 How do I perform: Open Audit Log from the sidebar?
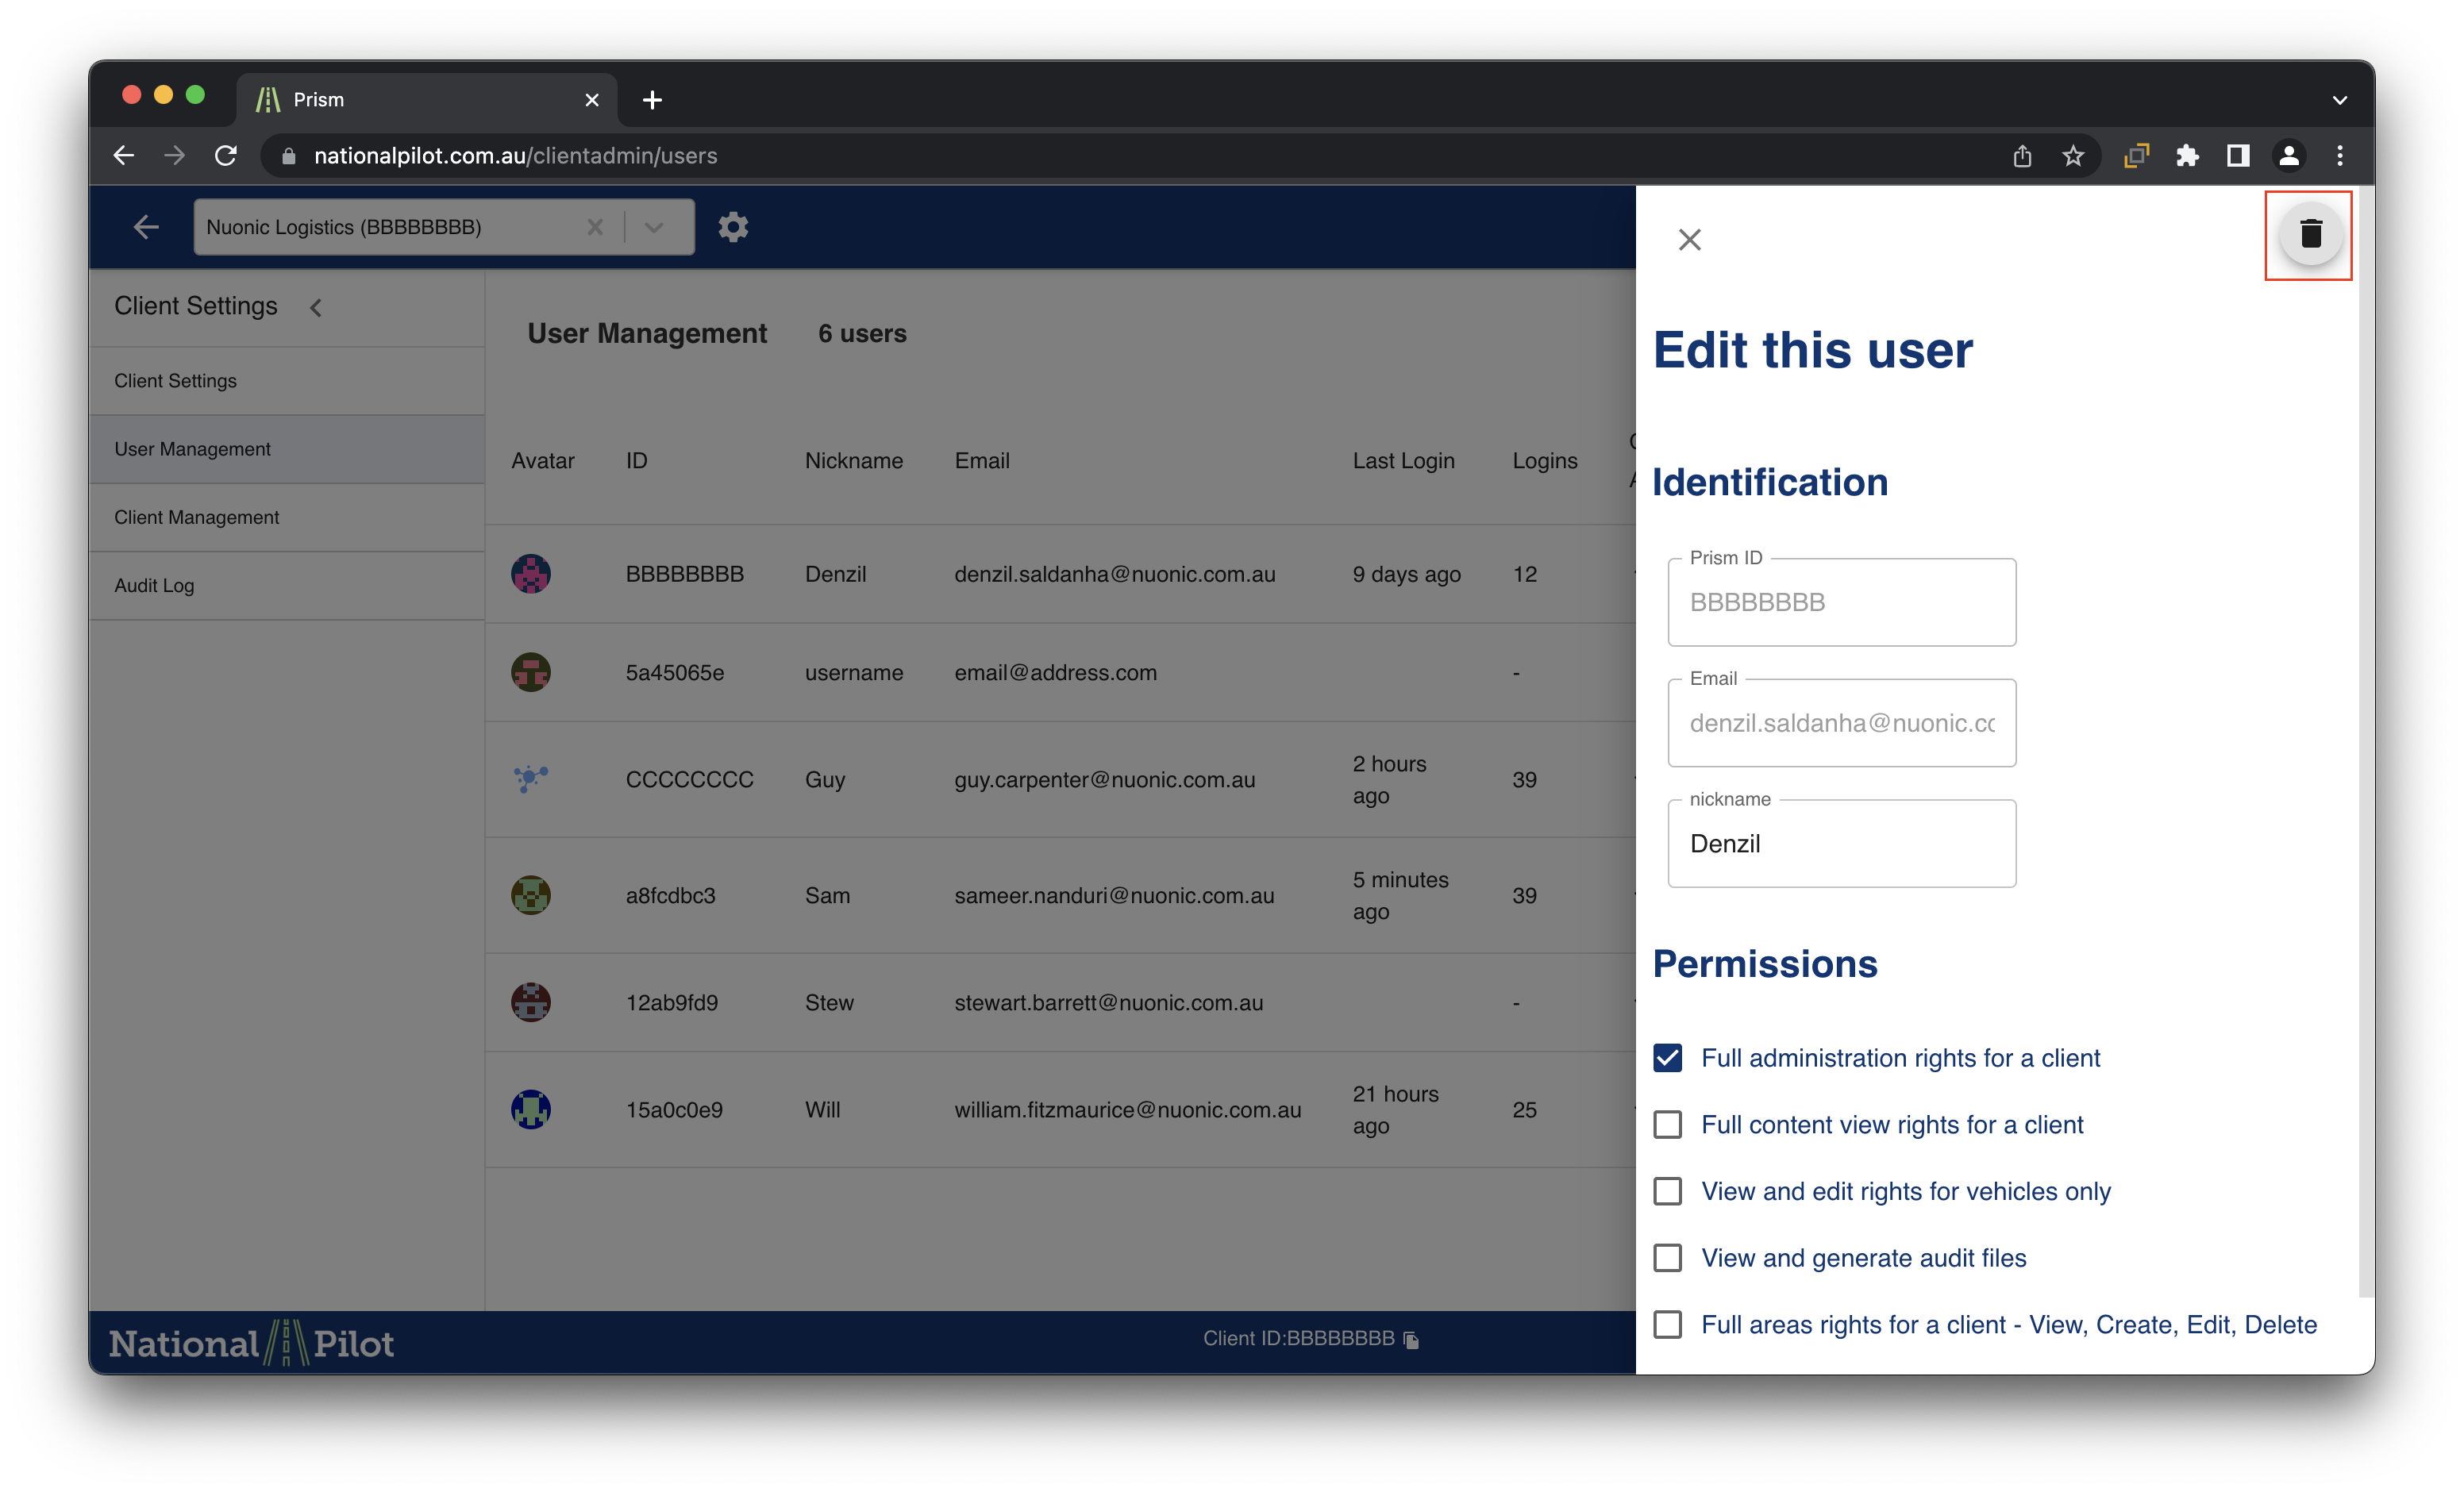click(154, 586)
